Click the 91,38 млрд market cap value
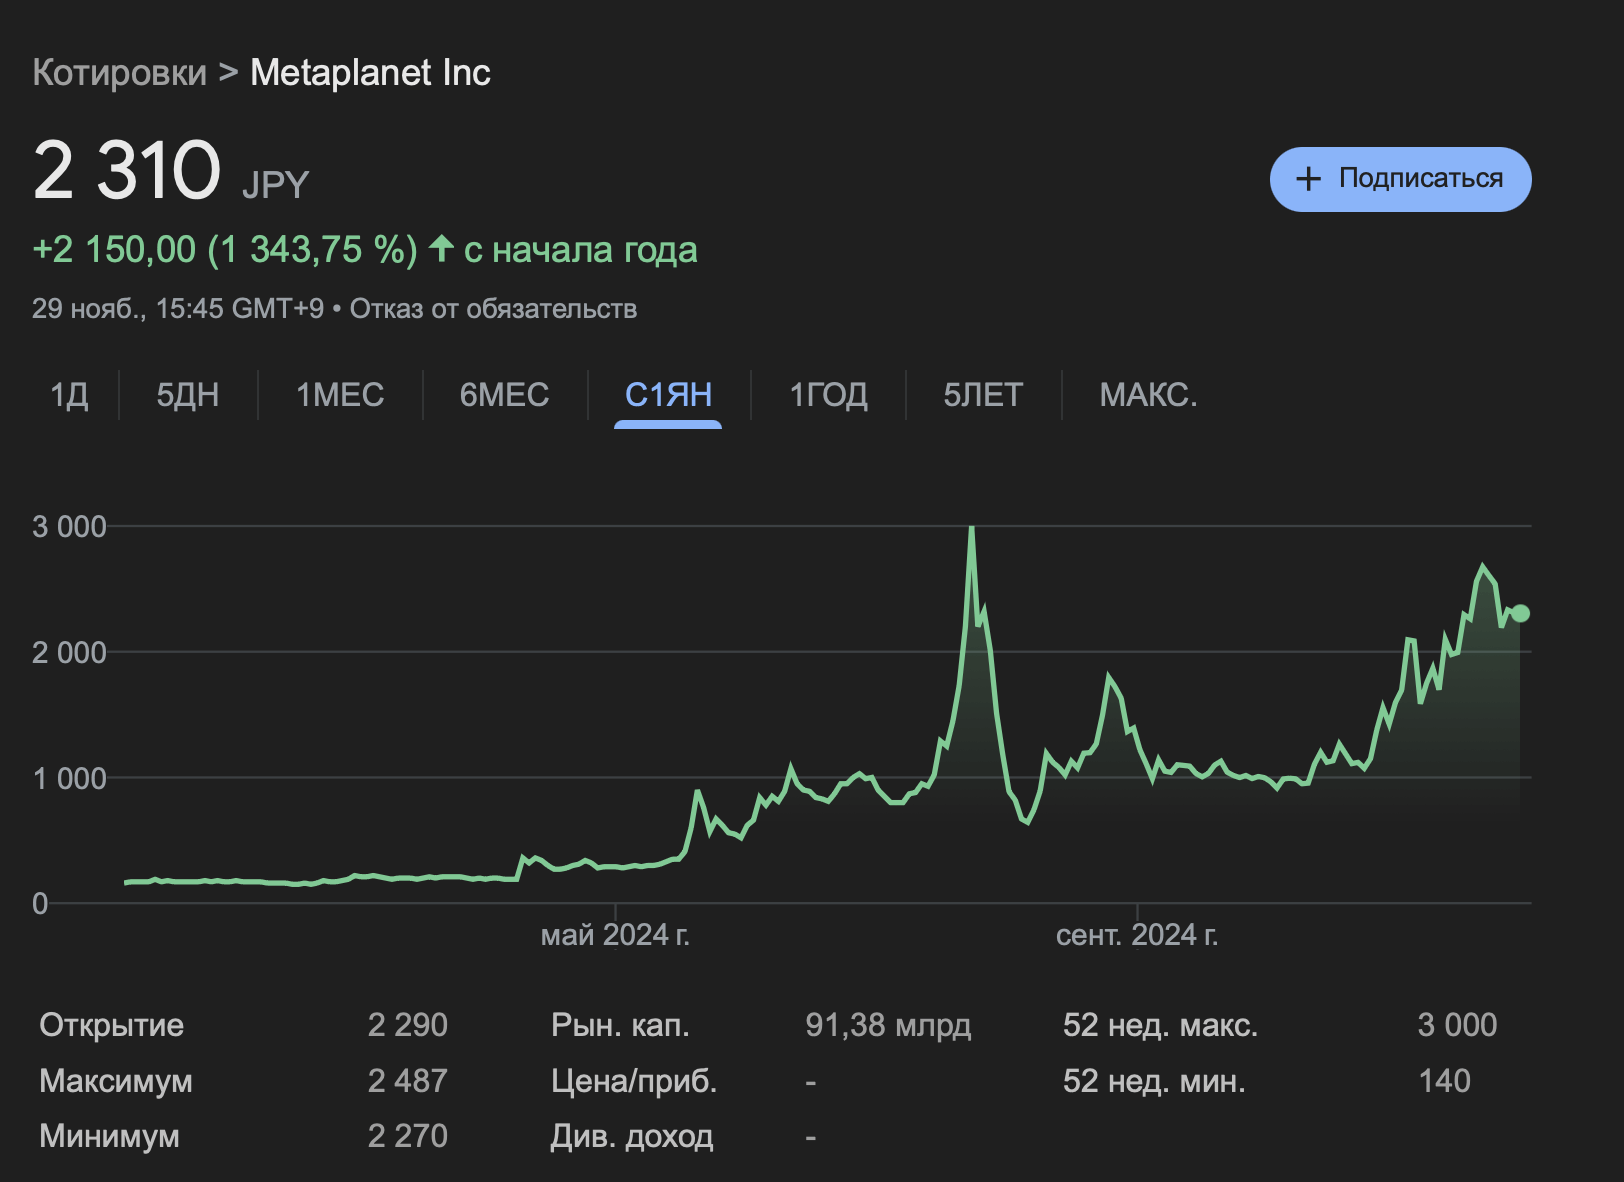 click(x=888, y=1025)
